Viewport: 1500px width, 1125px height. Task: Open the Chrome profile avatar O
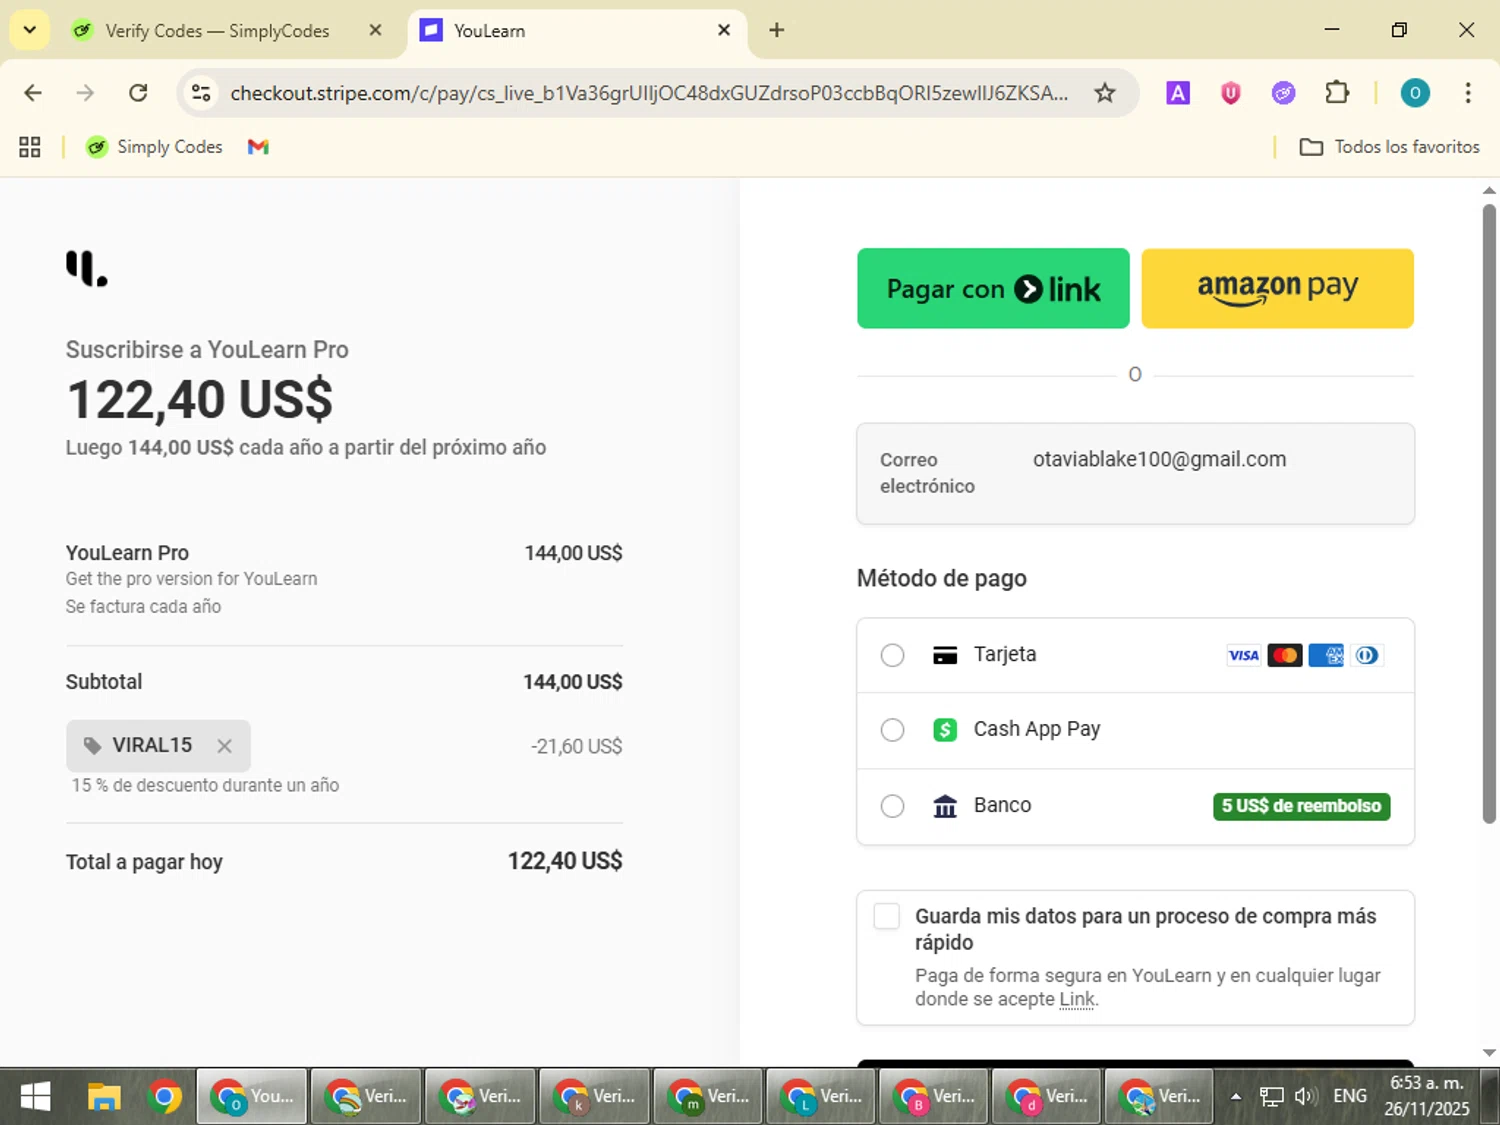[1414, 93]
